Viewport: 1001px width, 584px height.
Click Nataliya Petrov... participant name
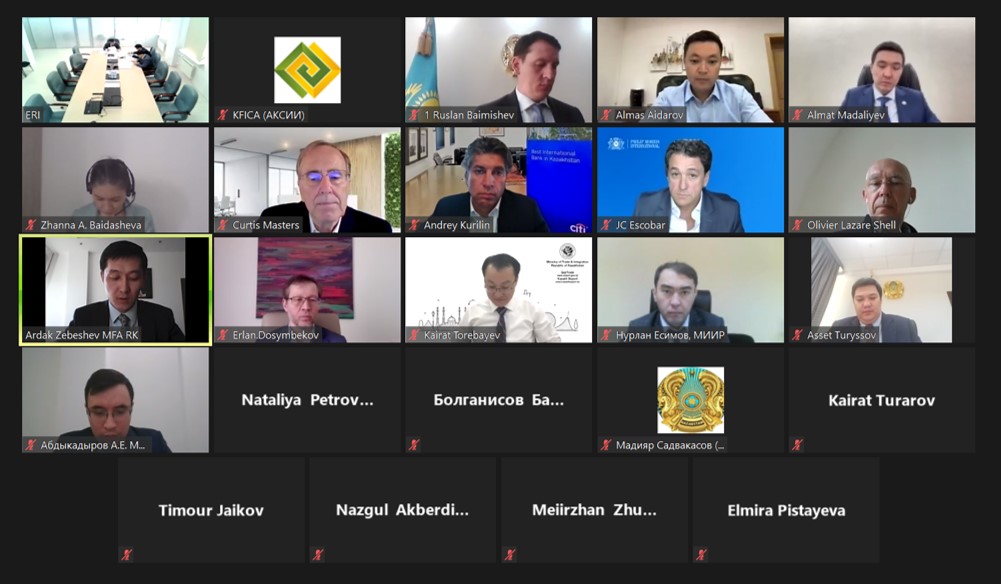coord(307,400)
